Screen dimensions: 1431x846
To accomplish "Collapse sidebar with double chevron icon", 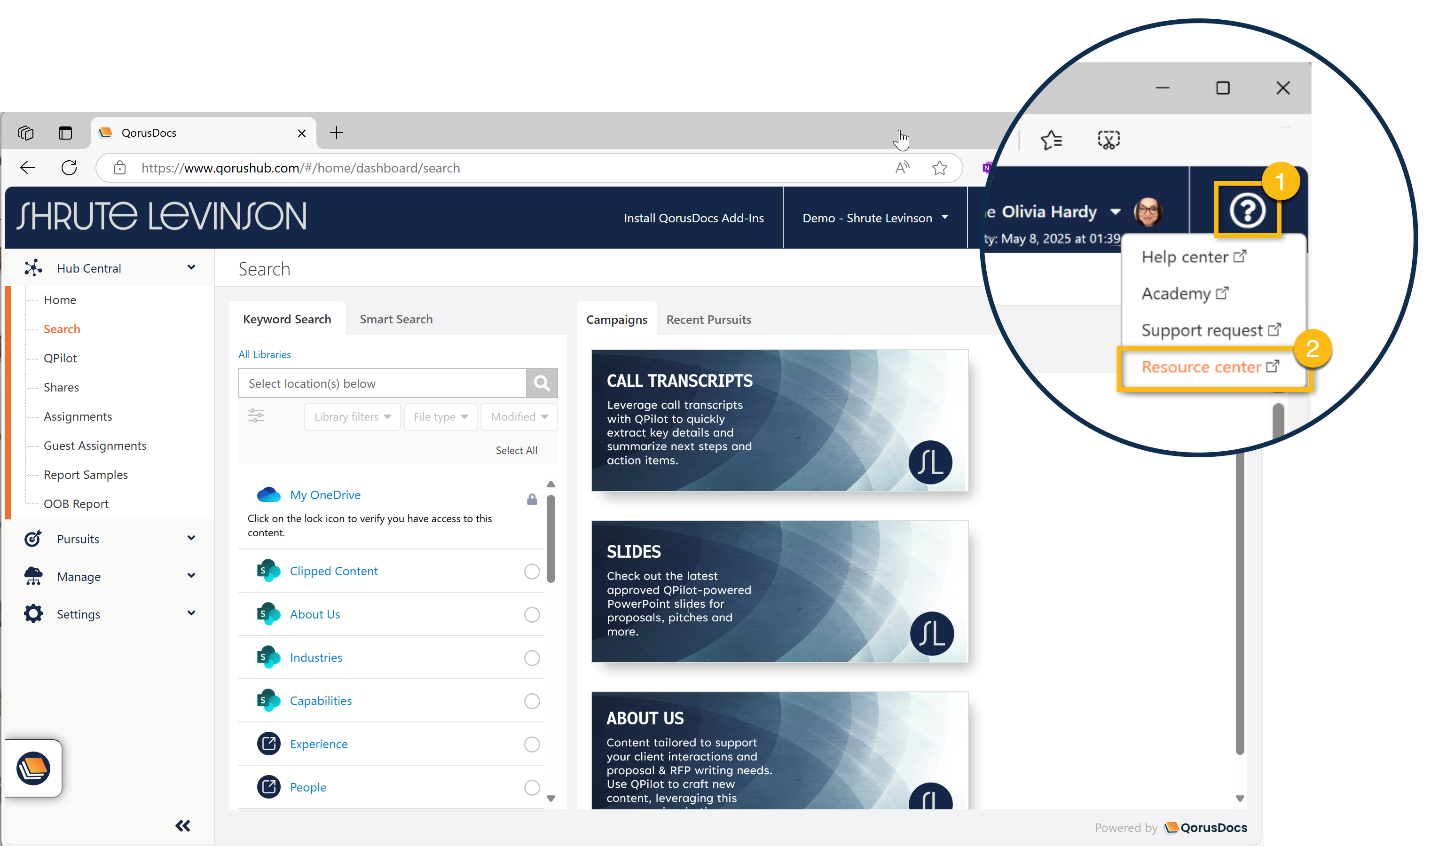I will (x=183, y=825).
